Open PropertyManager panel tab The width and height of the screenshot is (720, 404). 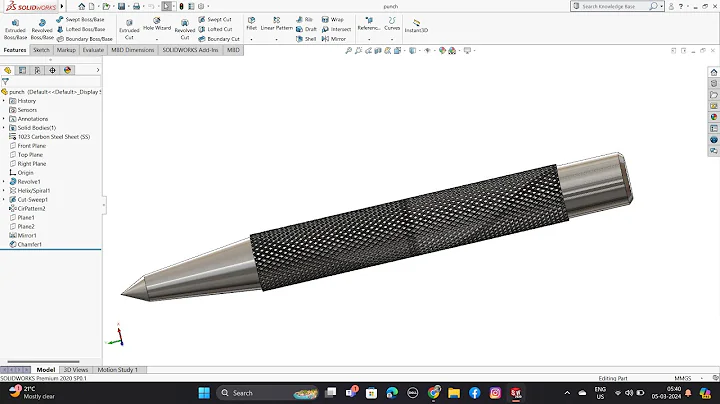coord(22,70)
